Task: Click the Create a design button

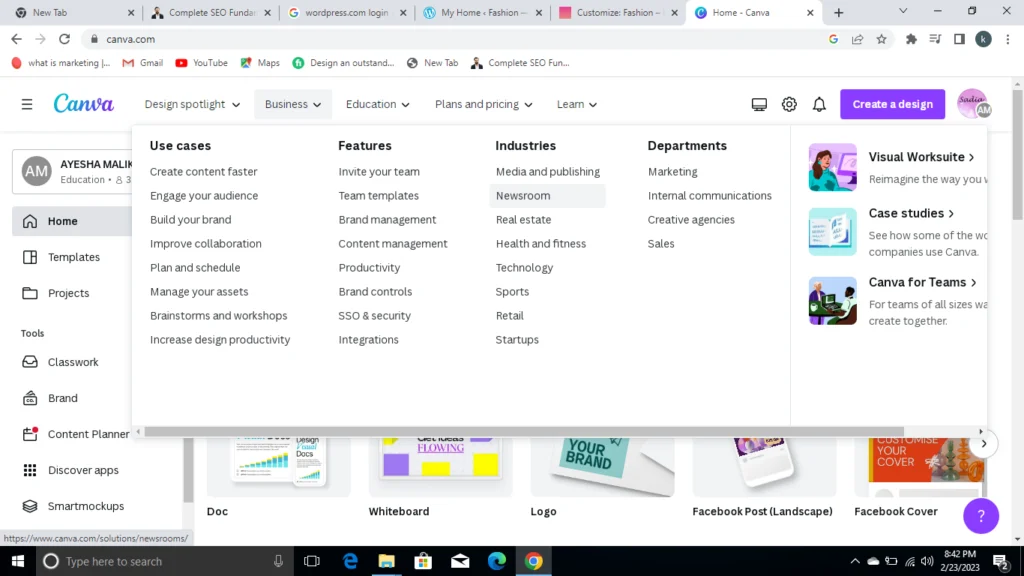Action: (x=892, y=104)
